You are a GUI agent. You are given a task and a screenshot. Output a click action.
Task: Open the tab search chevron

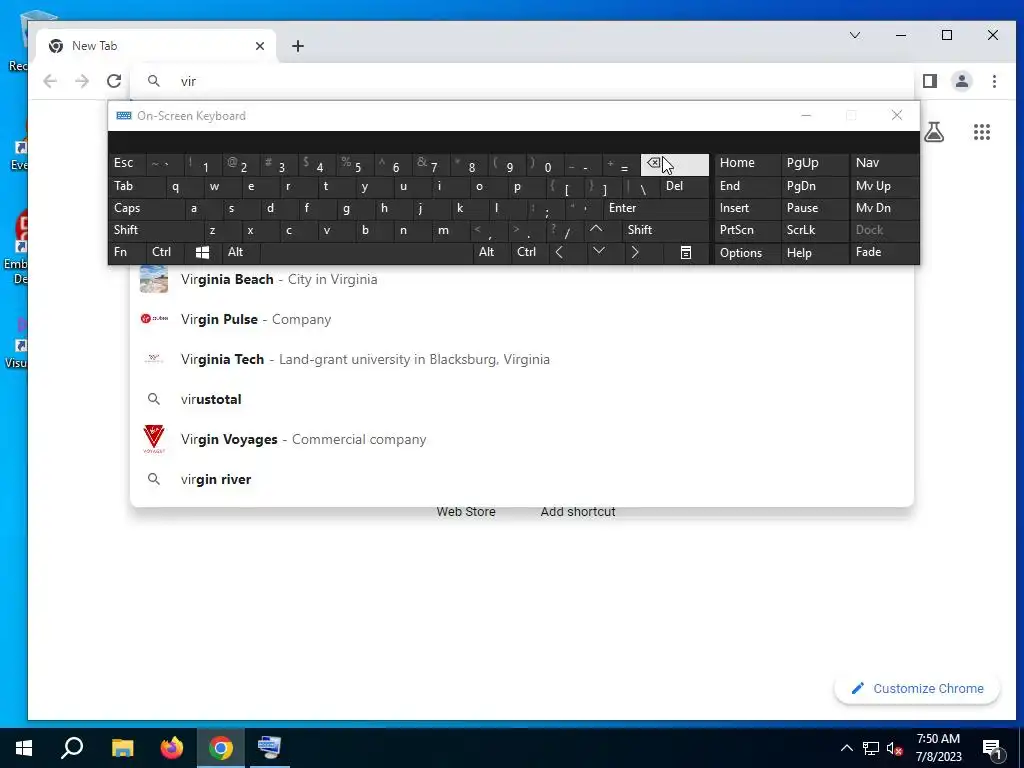click(855, 35)
